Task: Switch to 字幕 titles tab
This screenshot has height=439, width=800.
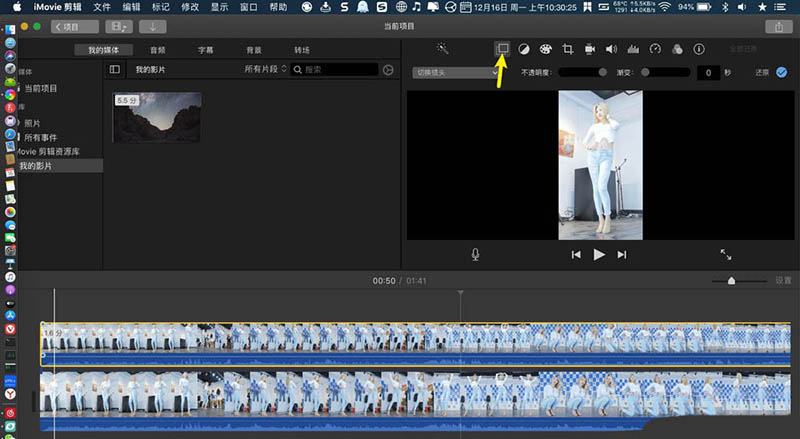Action: (206, 50)
